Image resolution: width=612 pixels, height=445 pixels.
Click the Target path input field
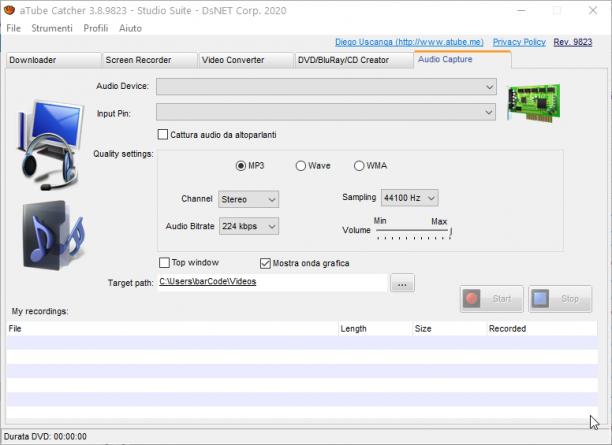[x=272, y=282]
